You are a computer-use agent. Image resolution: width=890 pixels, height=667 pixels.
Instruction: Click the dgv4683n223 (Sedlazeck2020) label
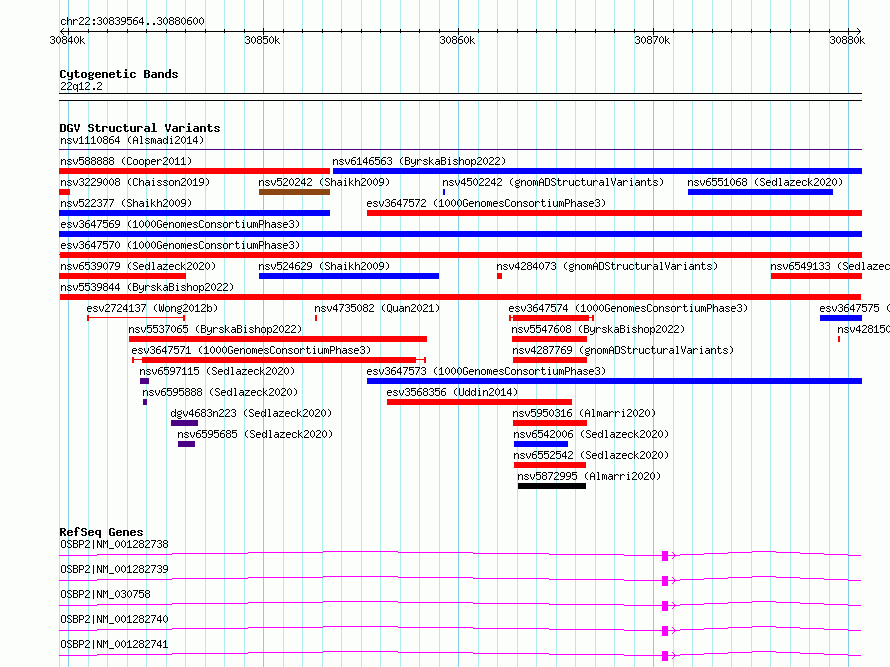click(251, 413)
